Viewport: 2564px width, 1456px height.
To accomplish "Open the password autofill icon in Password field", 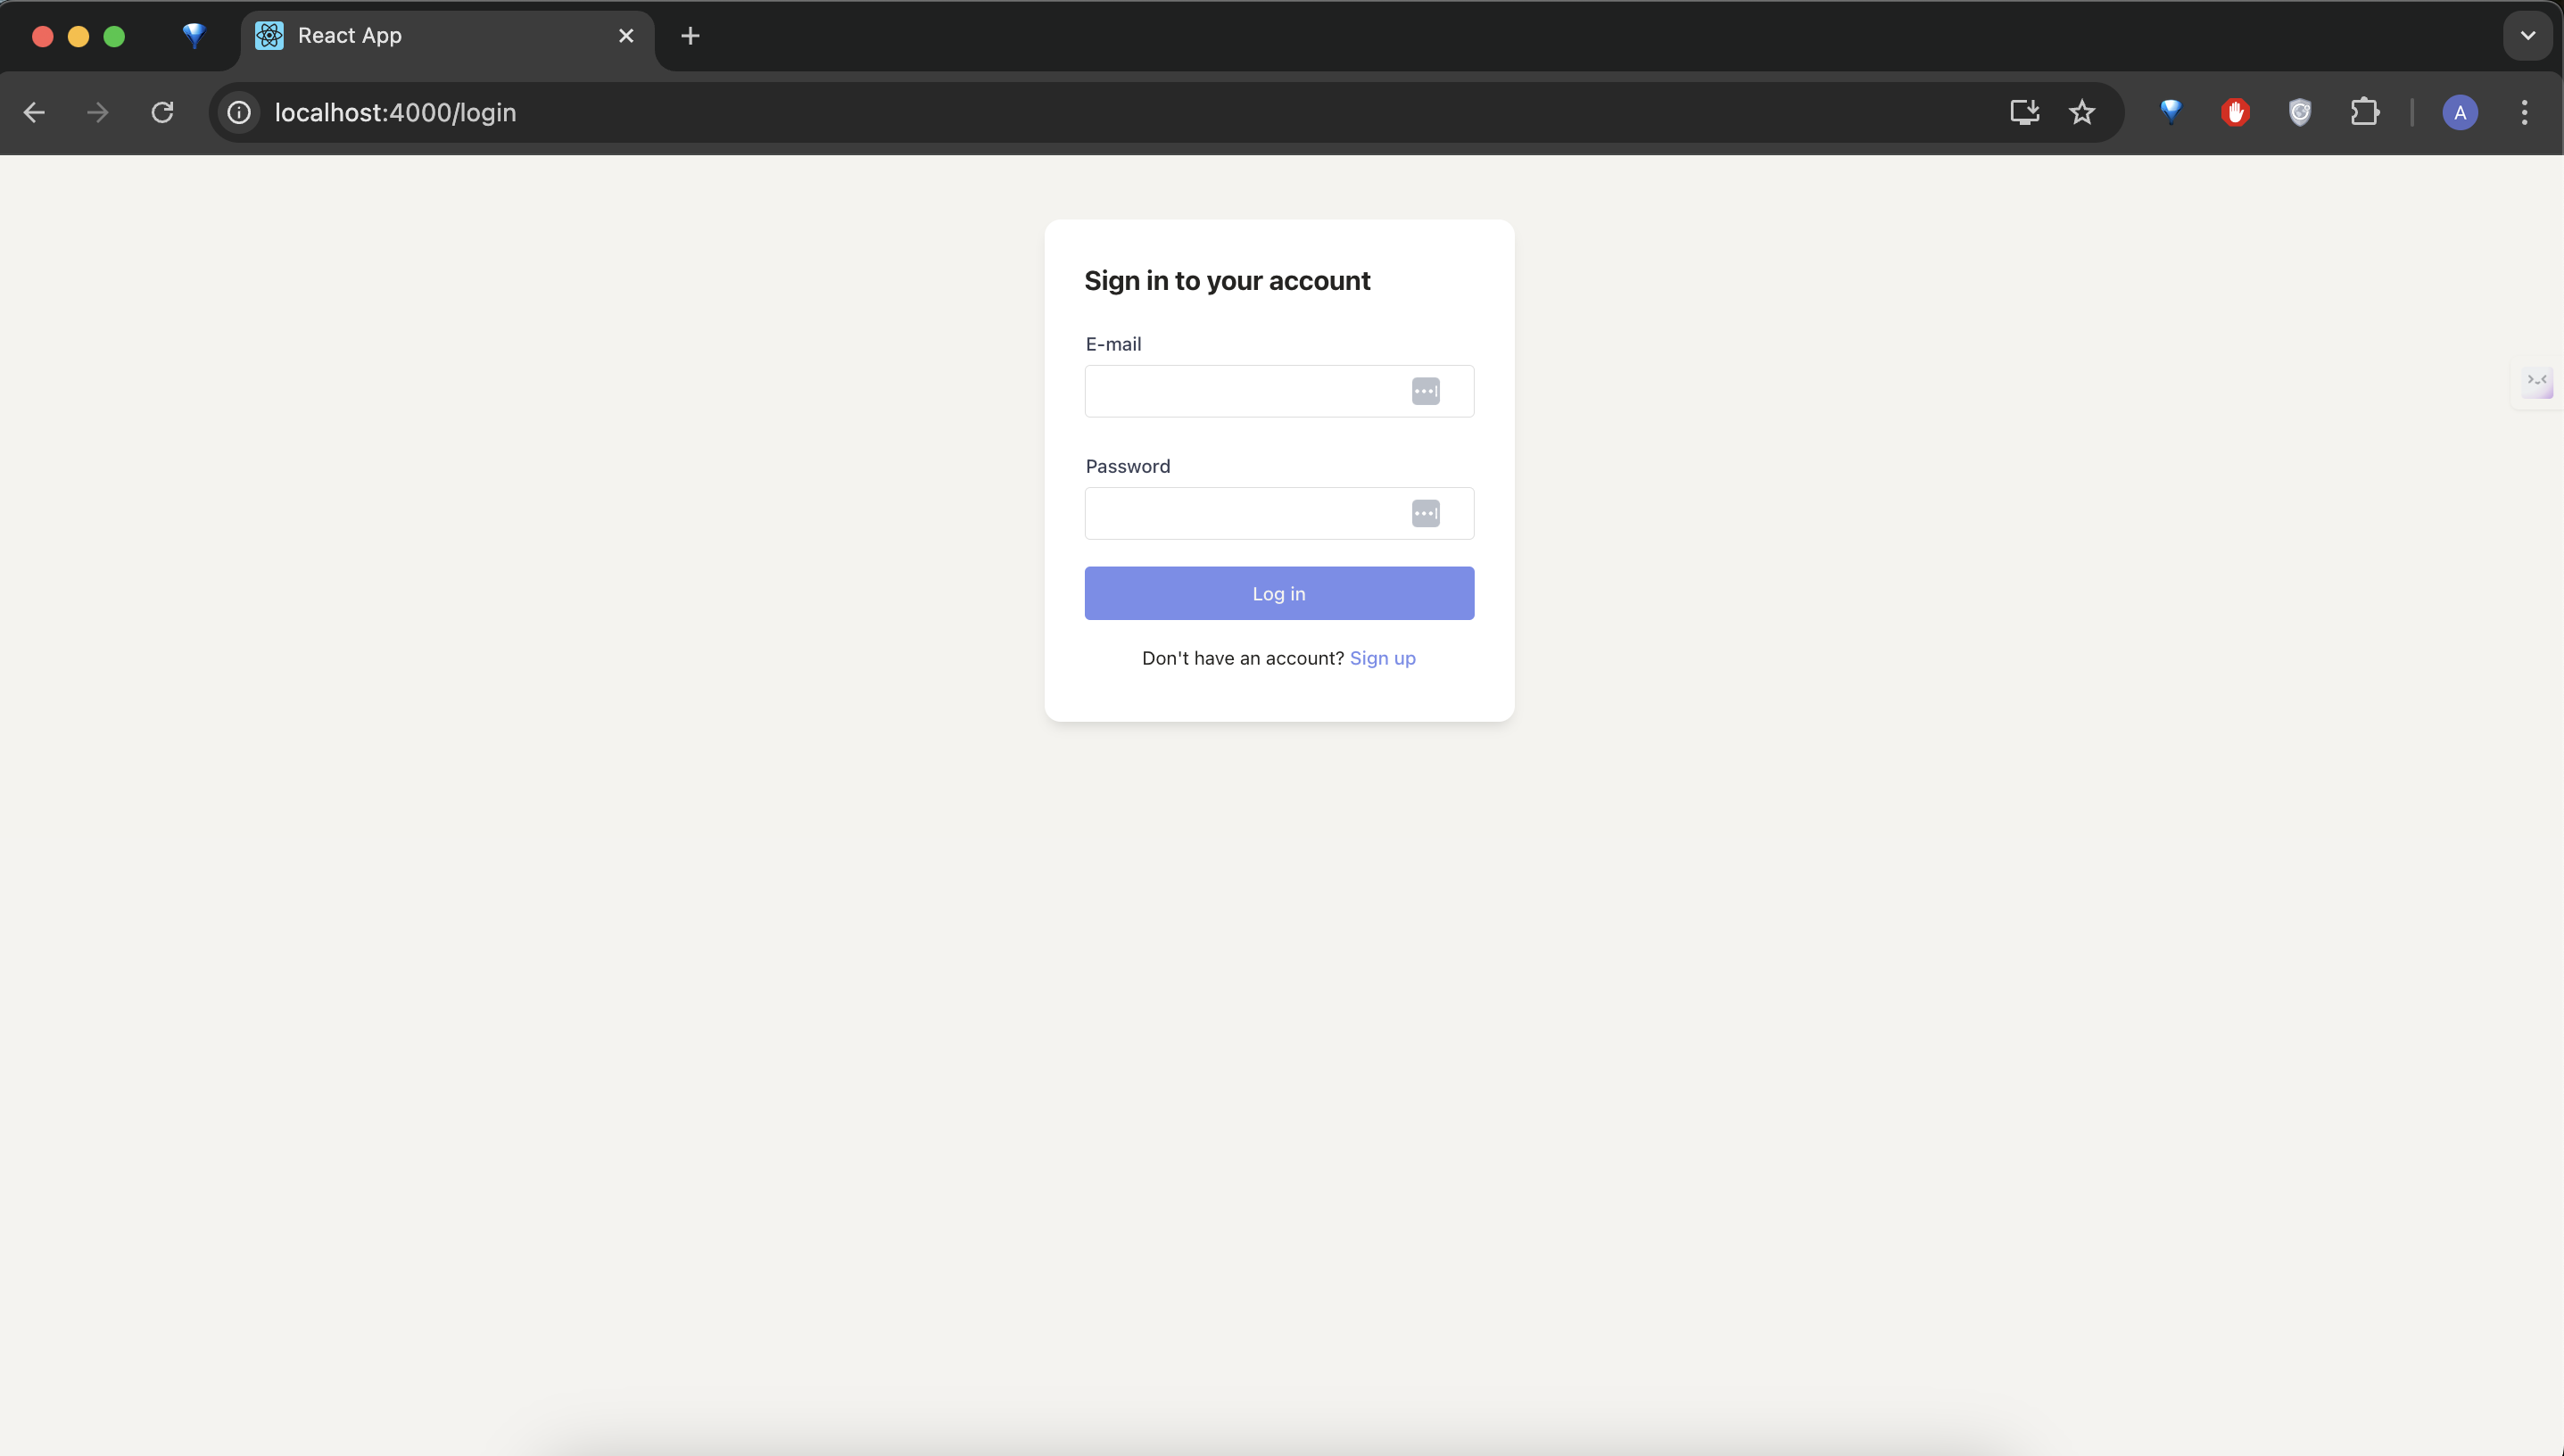I will pyautogui.click(x=1427, y=513).
